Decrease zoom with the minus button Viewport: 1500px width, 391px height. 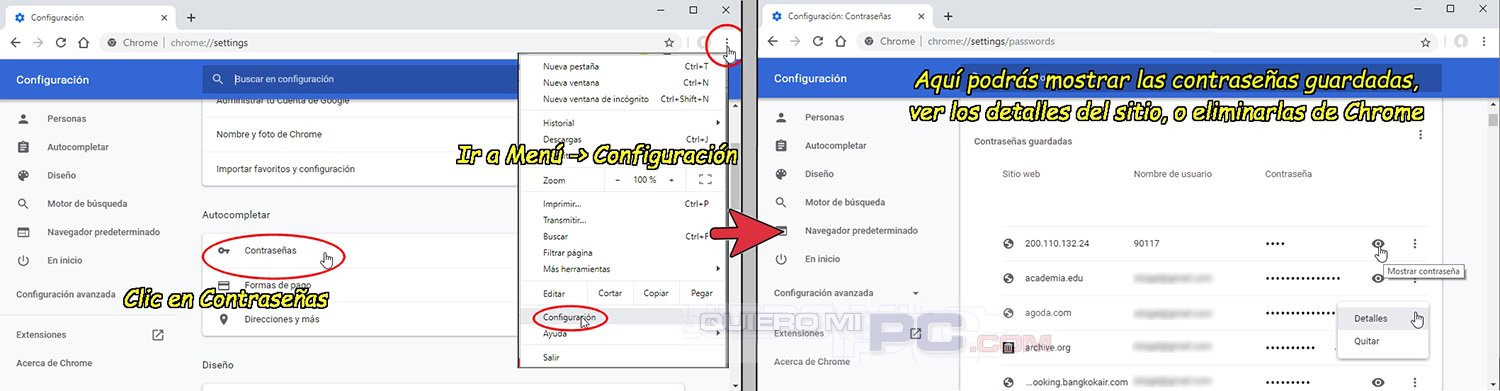[x=617, y=180]
